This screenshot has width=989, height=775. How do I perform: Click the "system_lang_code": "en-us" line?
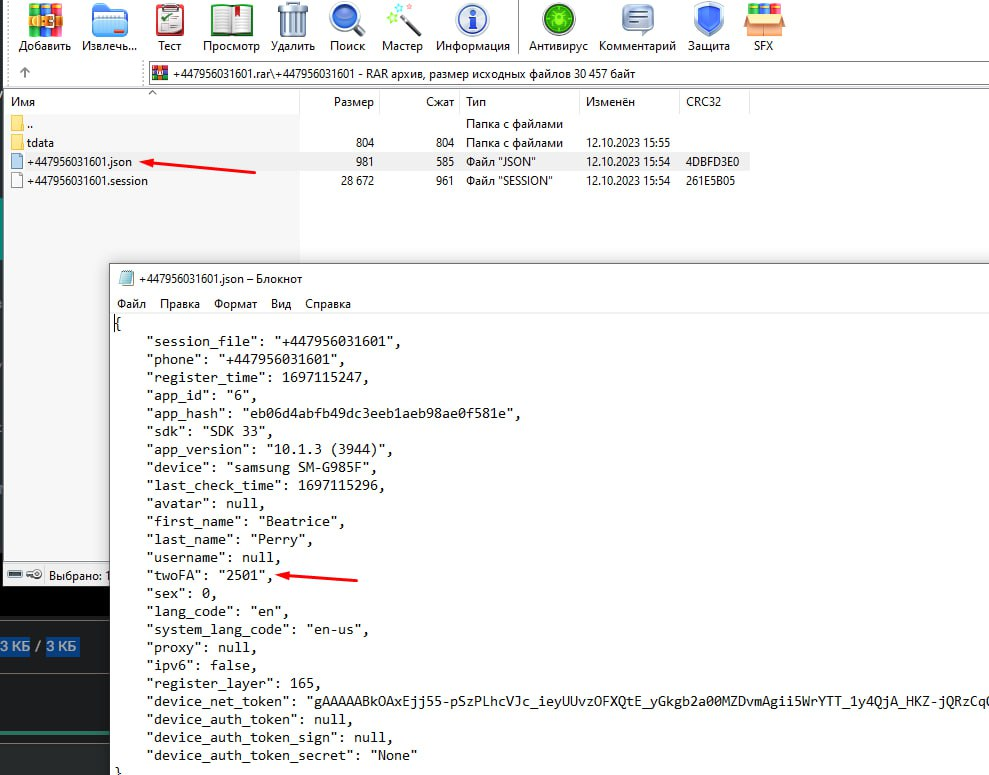pos(257,629)
